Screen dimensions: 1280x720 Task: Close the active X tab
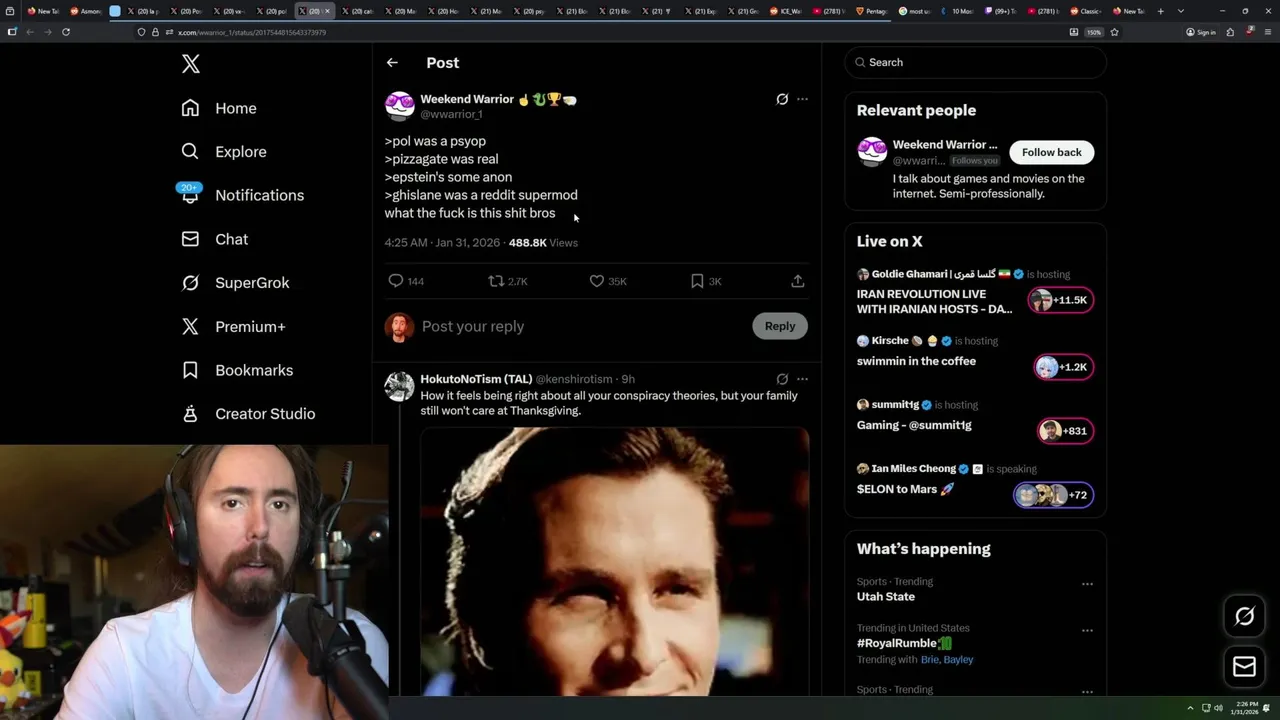pyautogui.click(x=327, y=11)
